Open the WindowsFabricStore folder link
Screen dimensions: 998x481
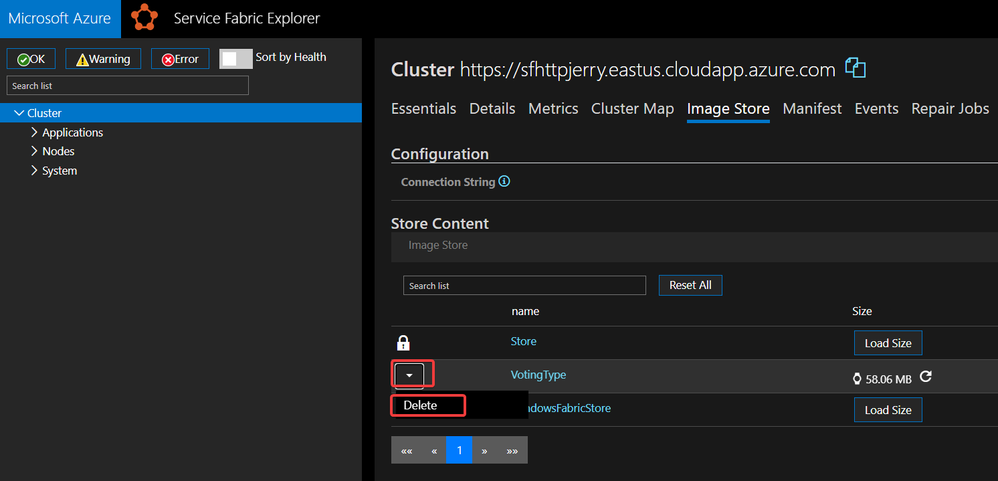[569, 408]
